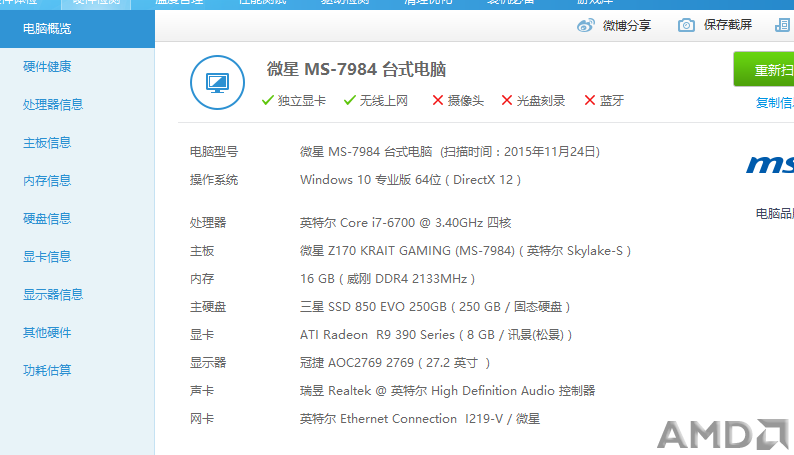
Task: Click the 主硬盘 label
Action: tap(208, 307)
